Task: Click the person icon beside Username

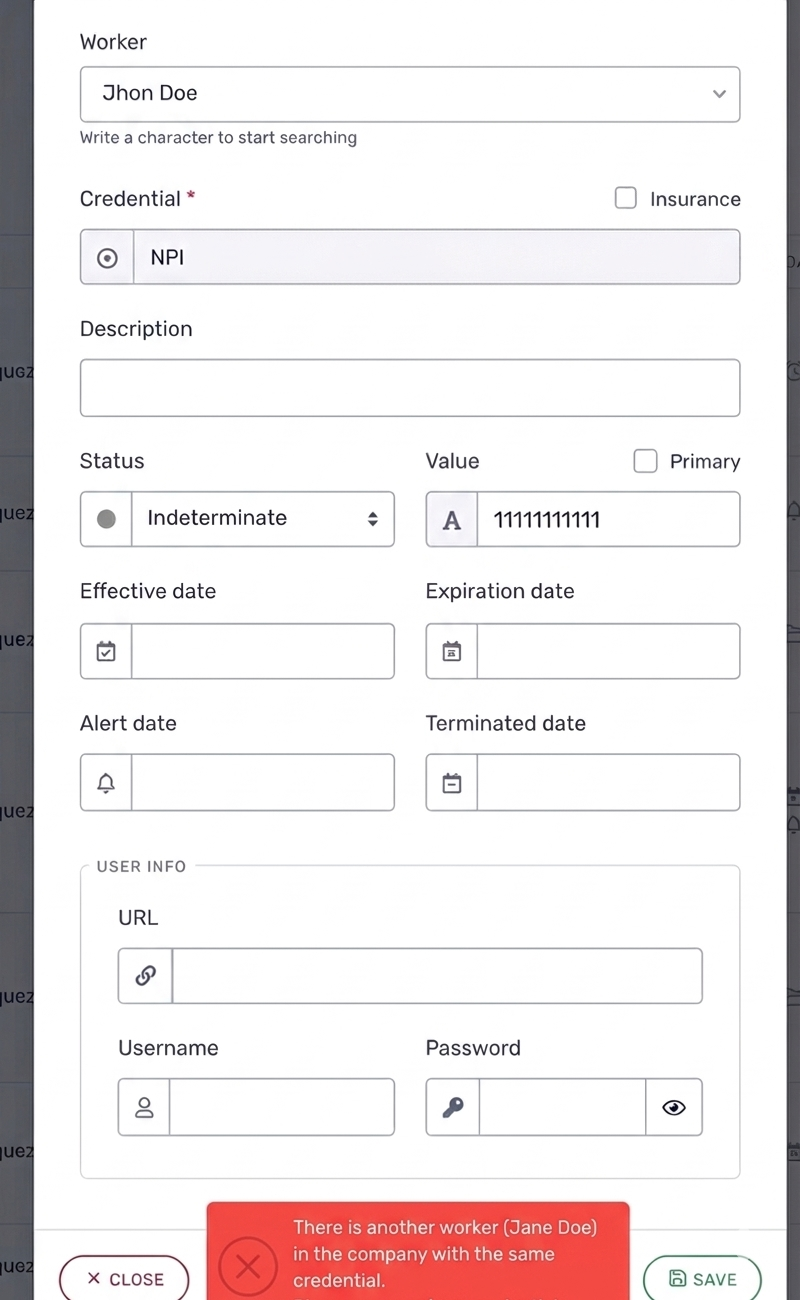Action: click(x=144, y=1107)
